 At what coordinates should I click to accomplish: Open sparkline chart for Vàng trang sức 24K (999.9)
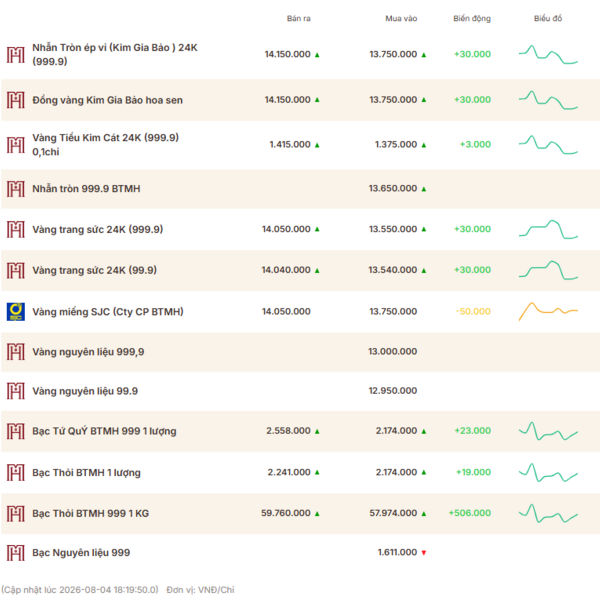pos(548,229)
